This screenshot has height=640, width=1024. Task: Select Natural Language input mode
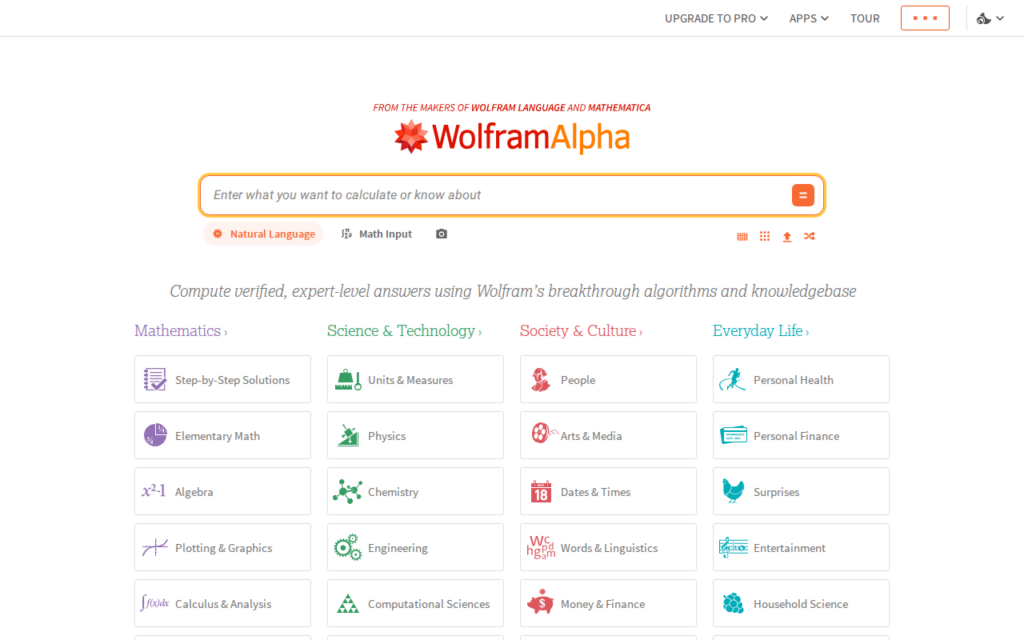tap(263, 234)
